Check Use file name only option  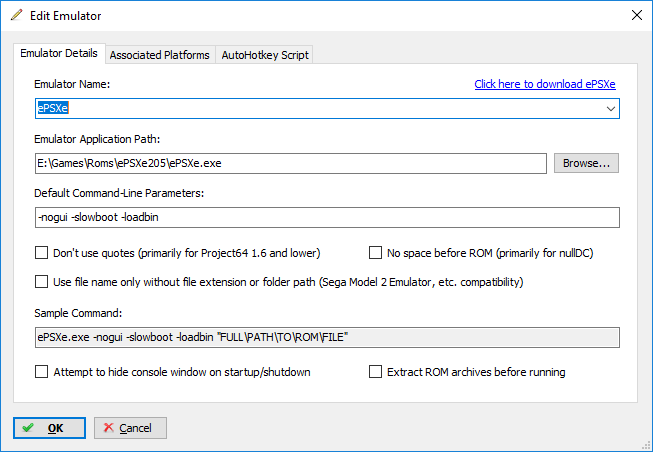41,282
